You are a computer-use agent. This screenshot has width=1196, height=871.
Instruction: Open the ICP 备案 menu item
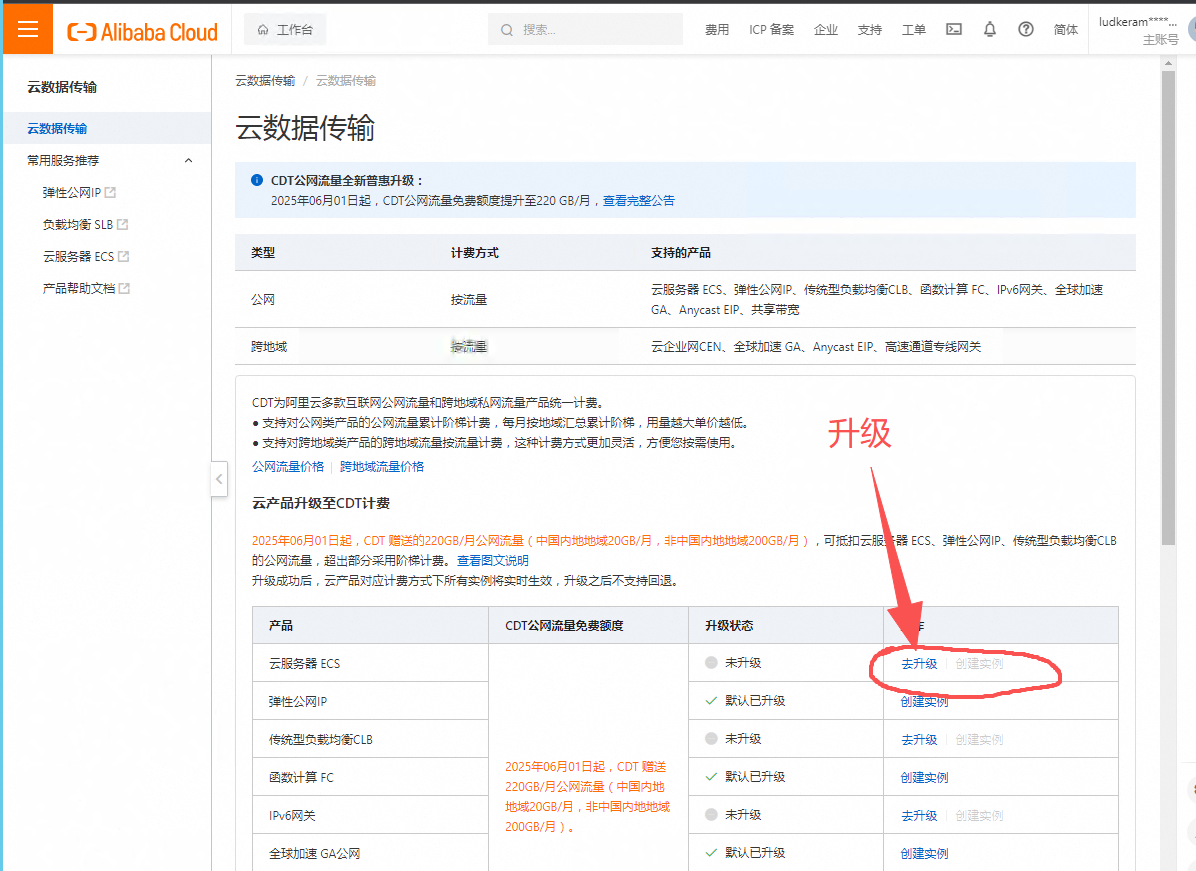(771, 30)
